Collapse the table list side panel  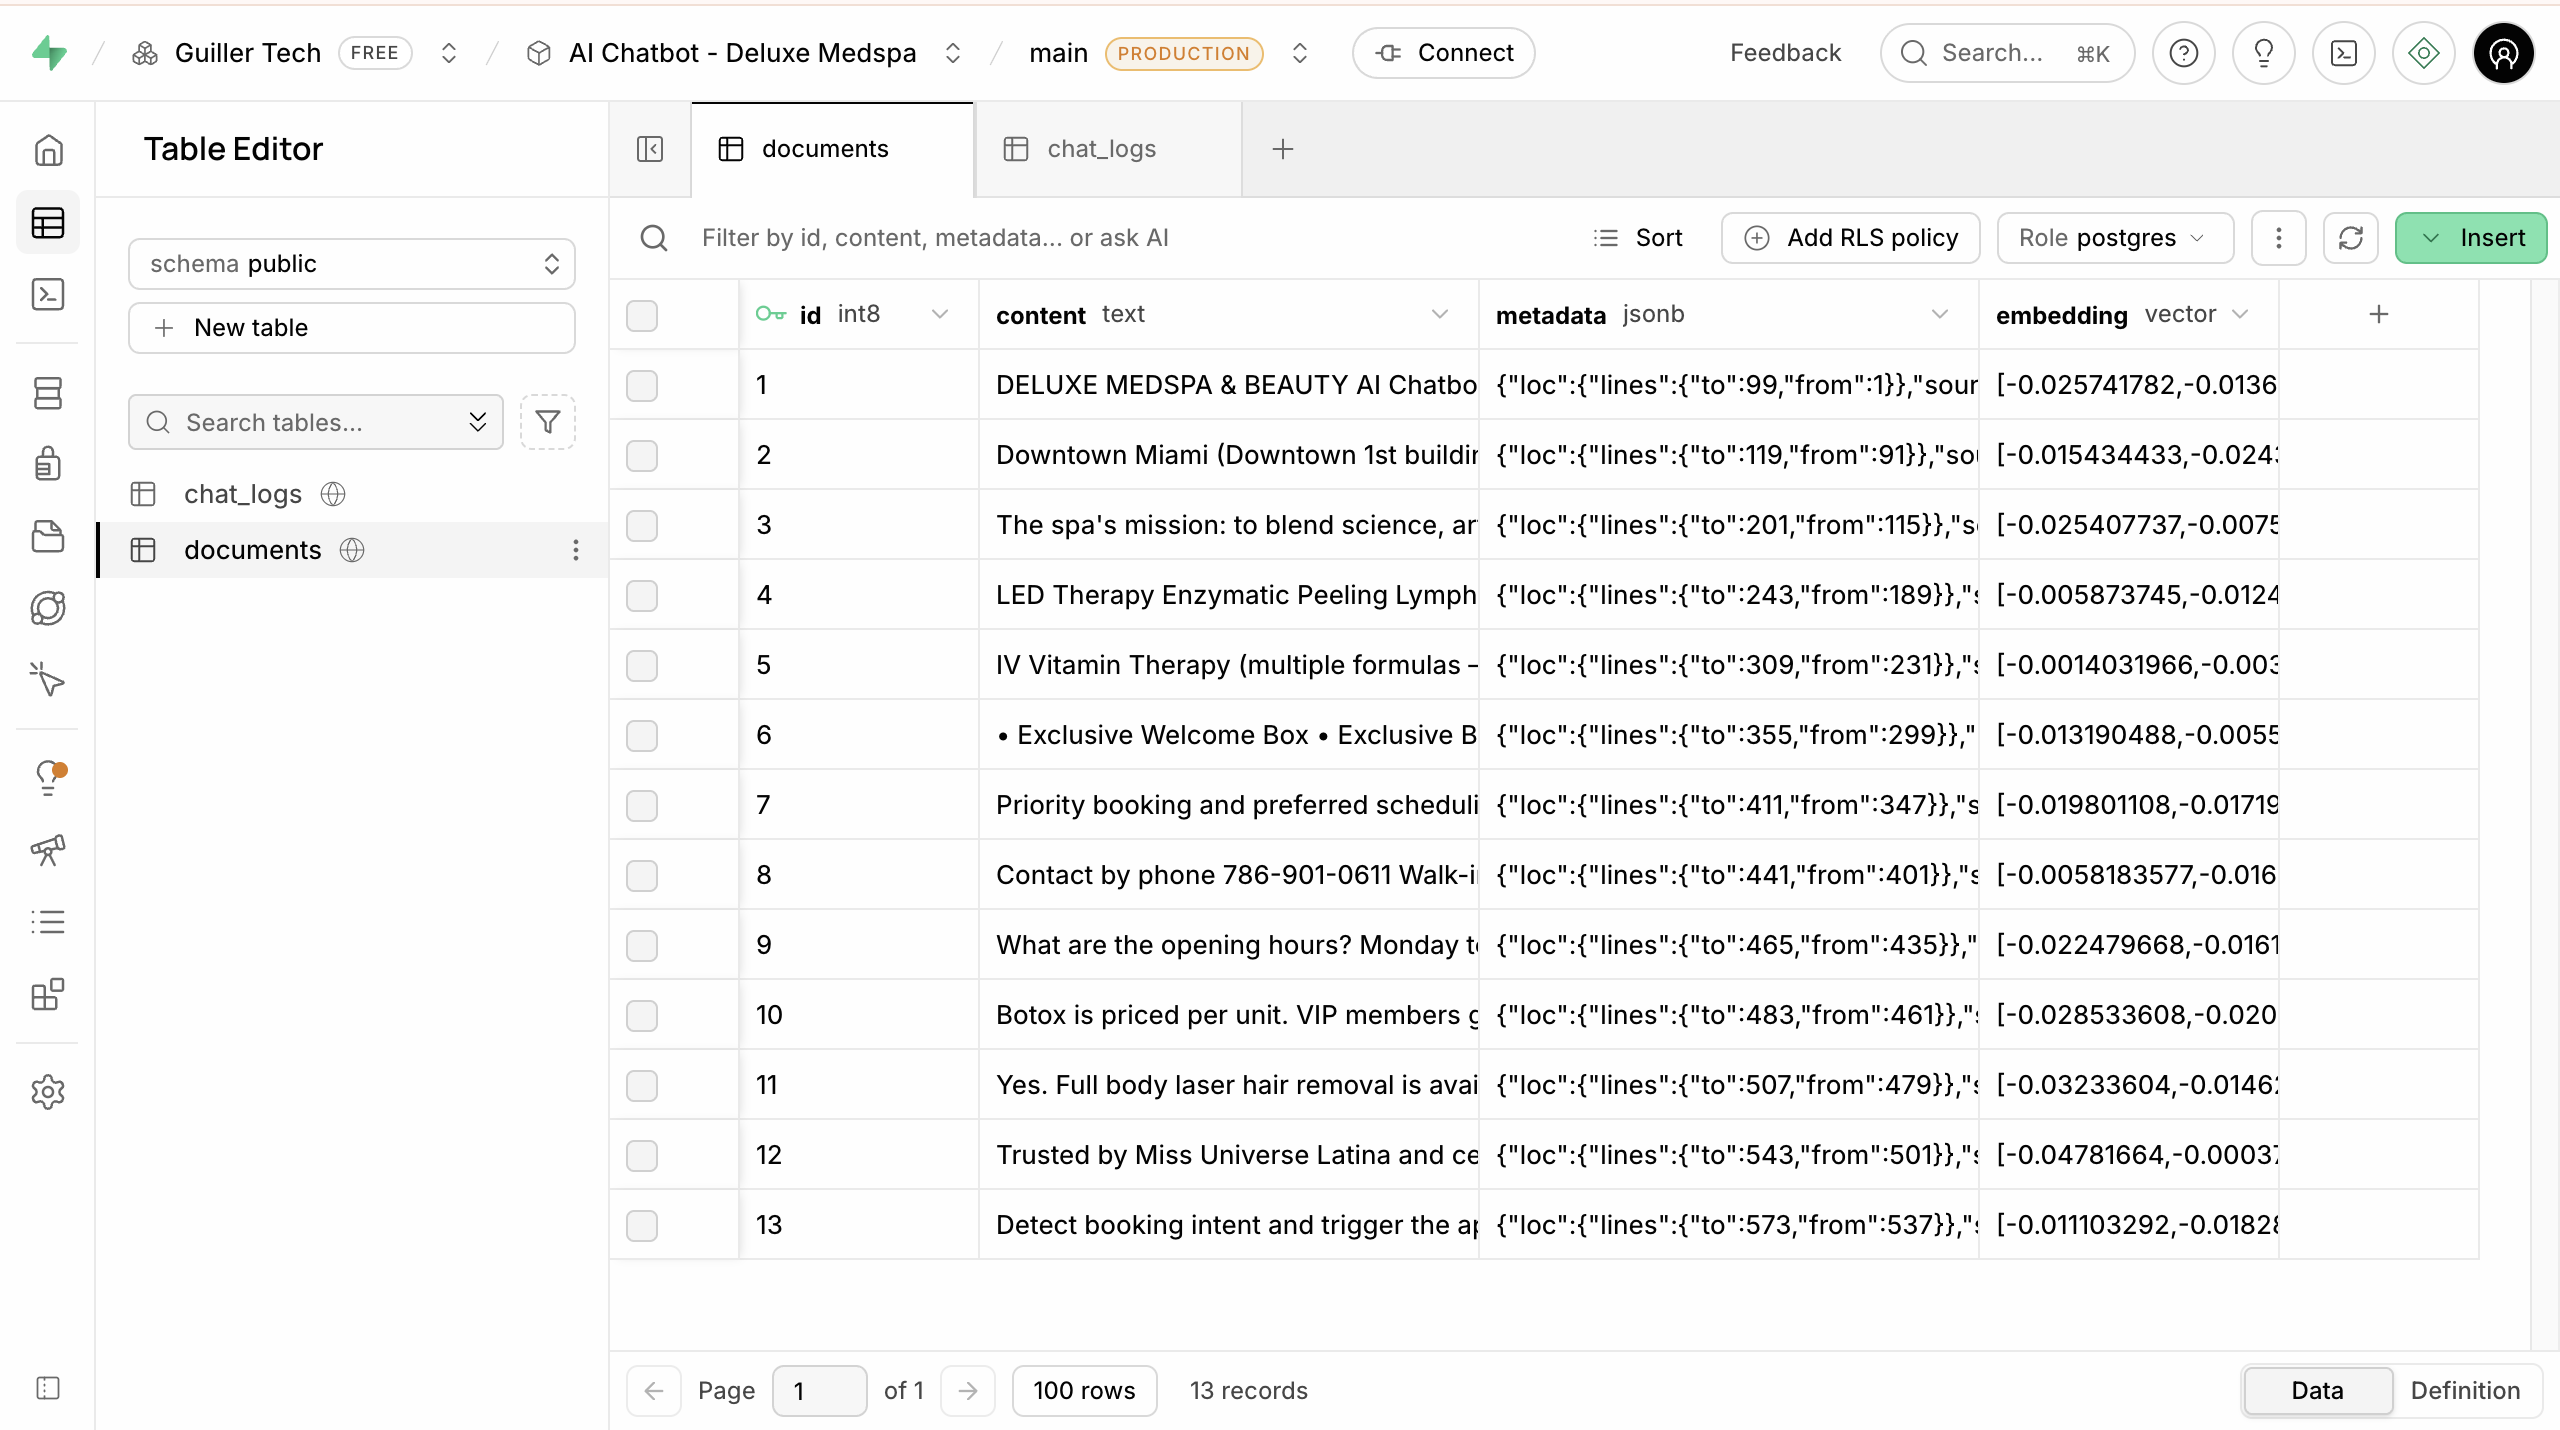[650, 149]
